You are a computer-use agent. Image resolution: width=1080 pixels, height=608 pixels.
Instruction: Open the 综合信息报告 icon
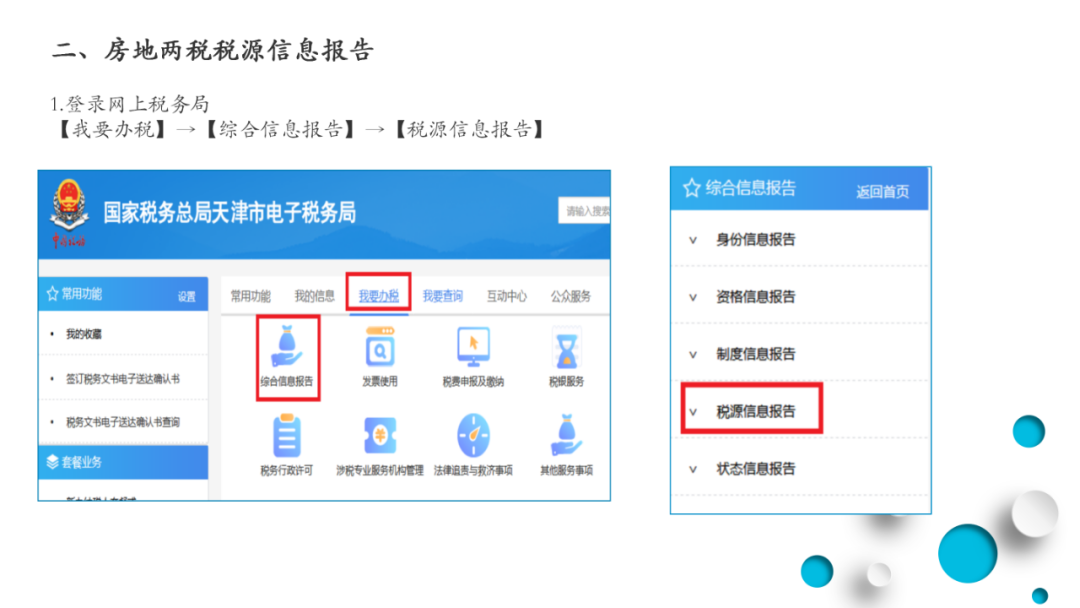pos(287,347)
